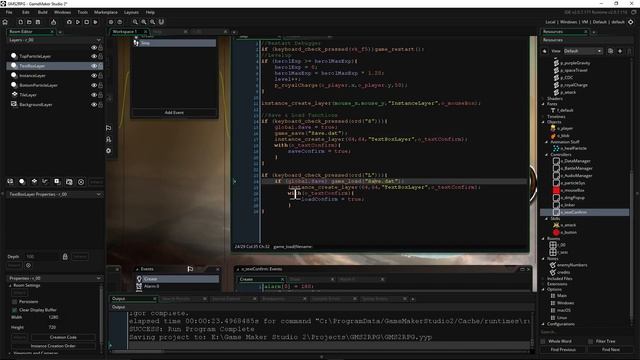Create new instance layer icon
Viewport: 640px width, 360px height.
[x=22, y=182]
